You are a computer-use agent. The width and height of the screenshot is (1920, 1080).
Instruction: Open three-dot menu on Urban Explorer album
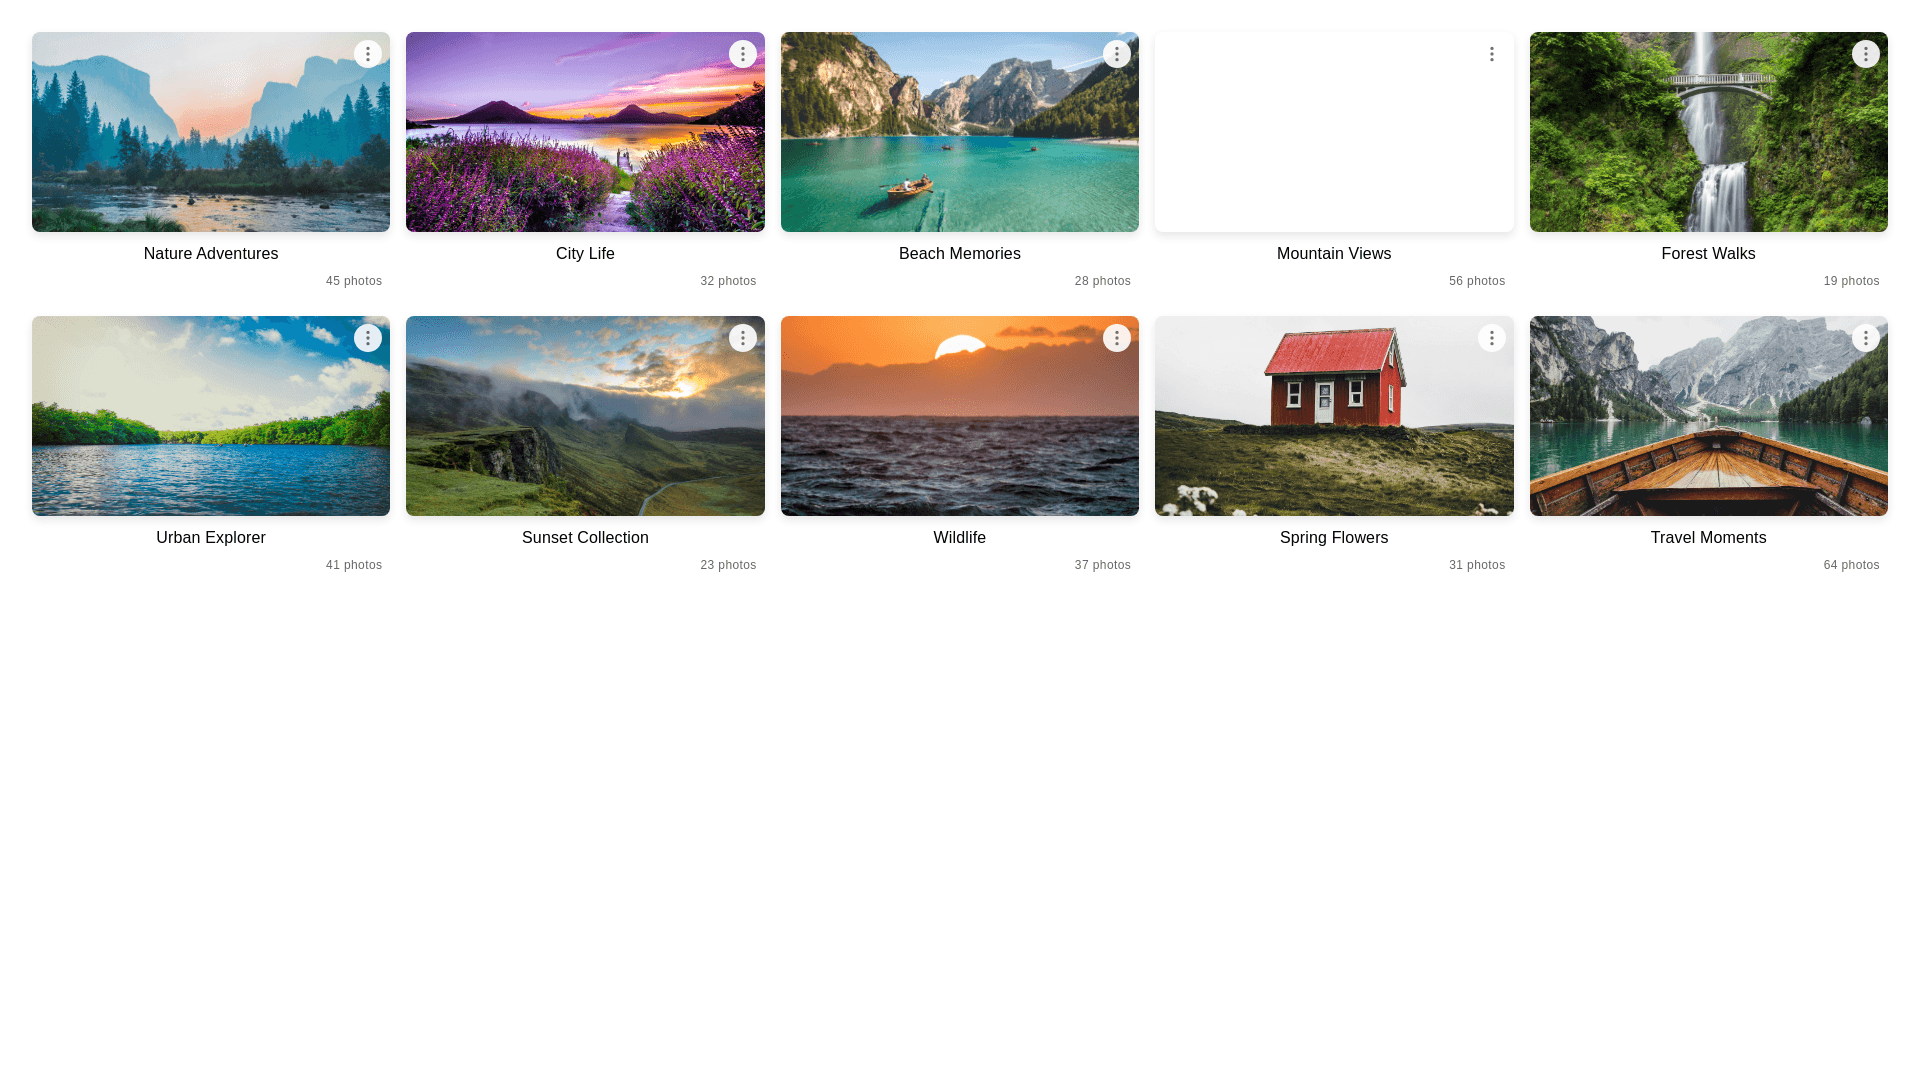click(368, 338)
